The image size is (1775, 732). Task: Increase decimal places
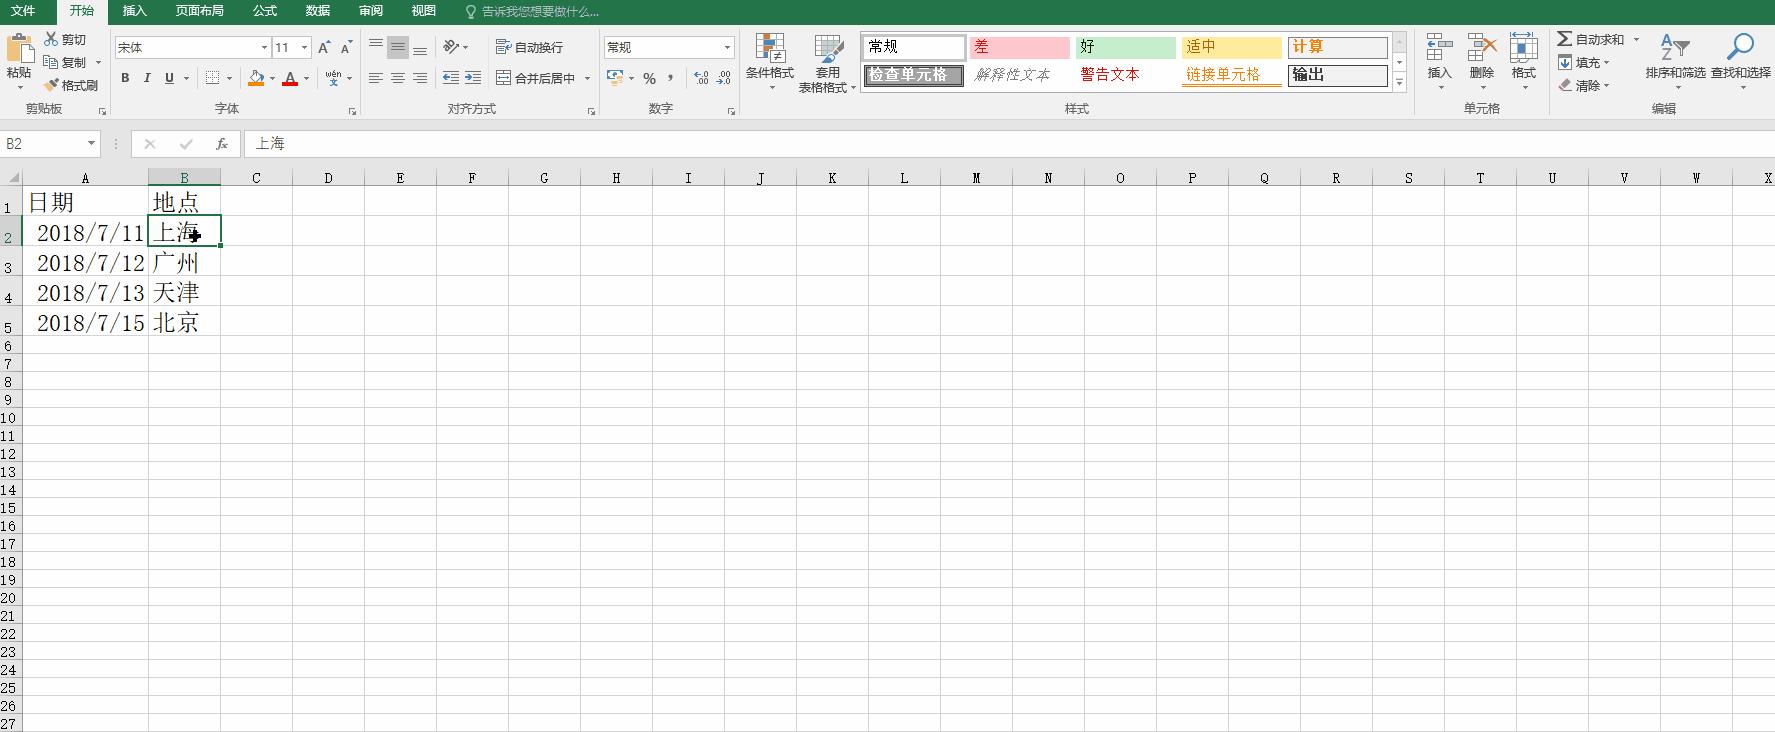pyautogui.click(x=701, y=78)
